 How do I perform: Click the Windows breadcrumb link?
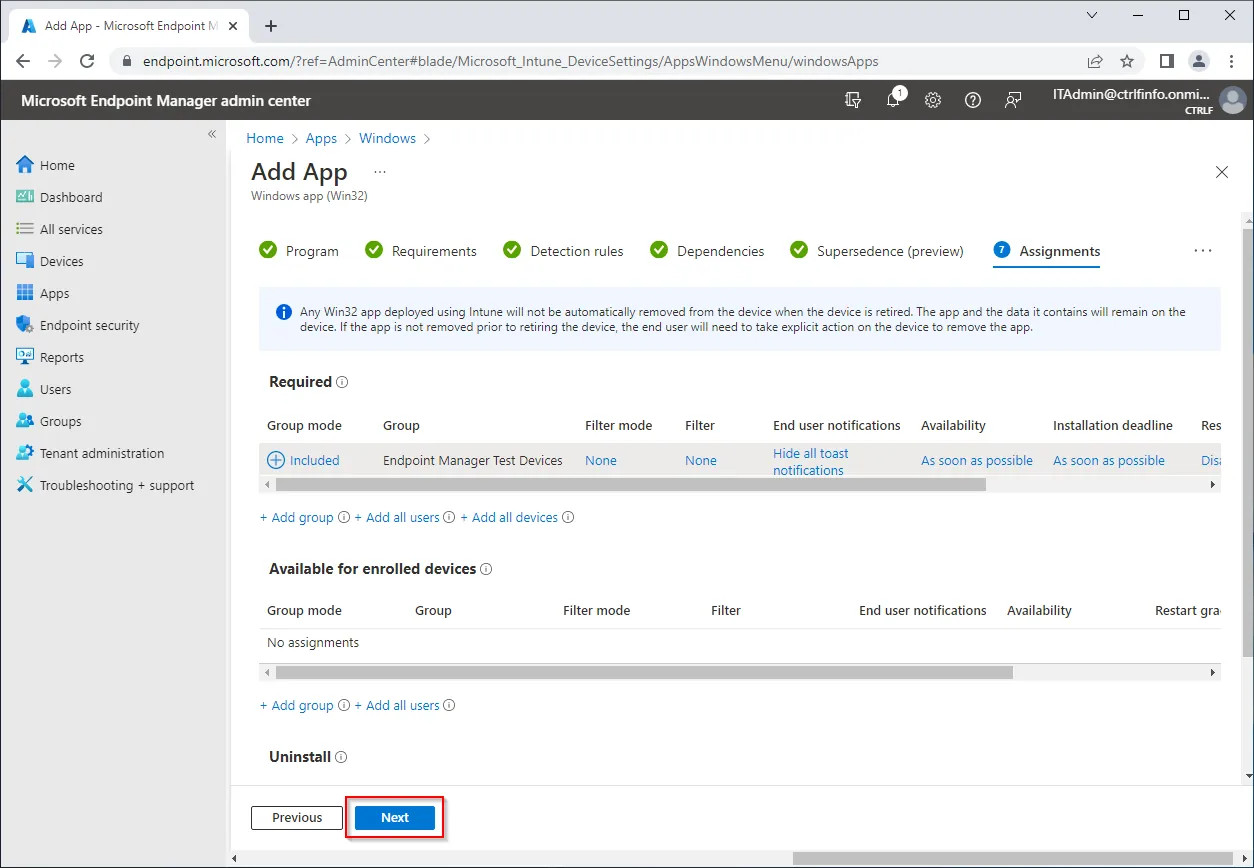pyautogui.click(x=387, y=138)
